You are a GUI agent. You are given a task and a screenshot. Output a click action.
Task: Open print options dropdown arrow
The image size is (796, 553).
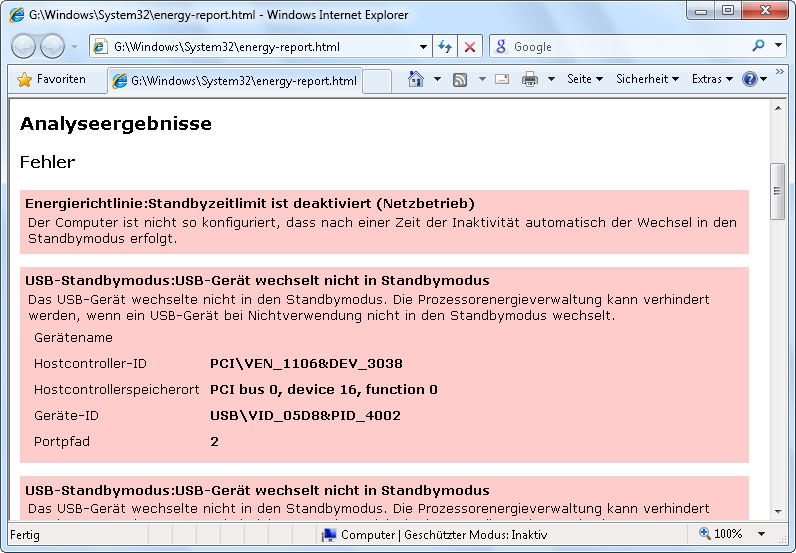(551, 79)
